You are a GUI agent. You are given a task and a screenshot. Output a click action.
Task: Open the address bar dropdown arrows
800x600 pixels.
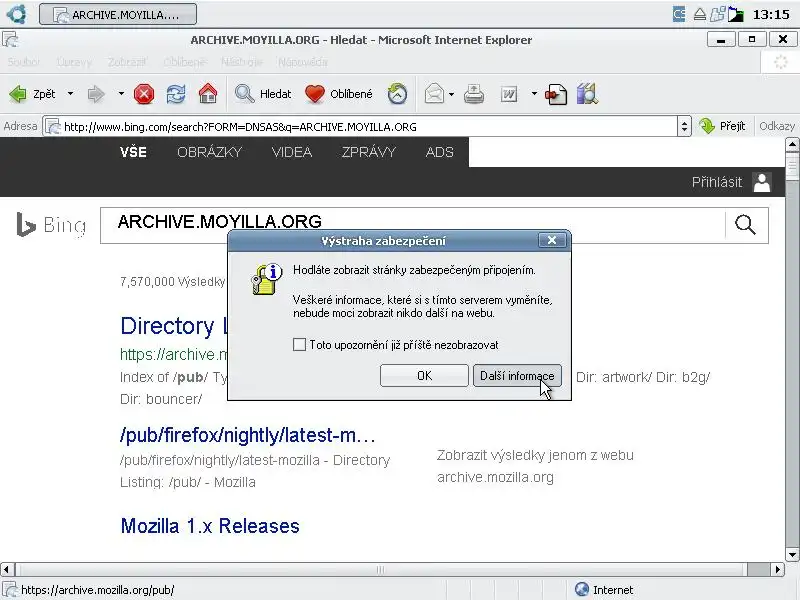[684, 126]
